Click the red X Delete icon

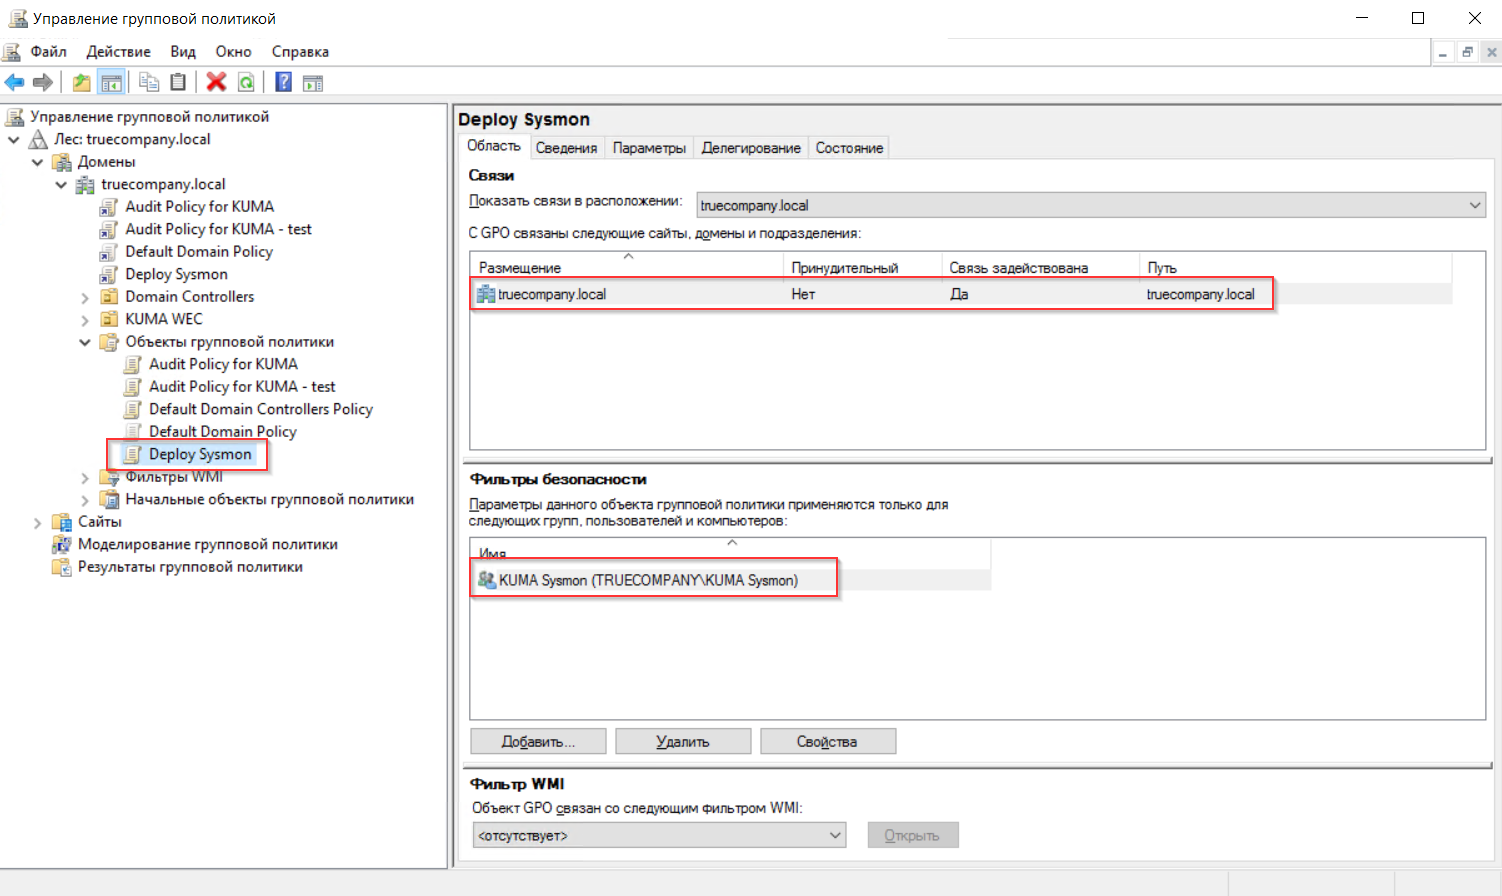pos(216,83)
